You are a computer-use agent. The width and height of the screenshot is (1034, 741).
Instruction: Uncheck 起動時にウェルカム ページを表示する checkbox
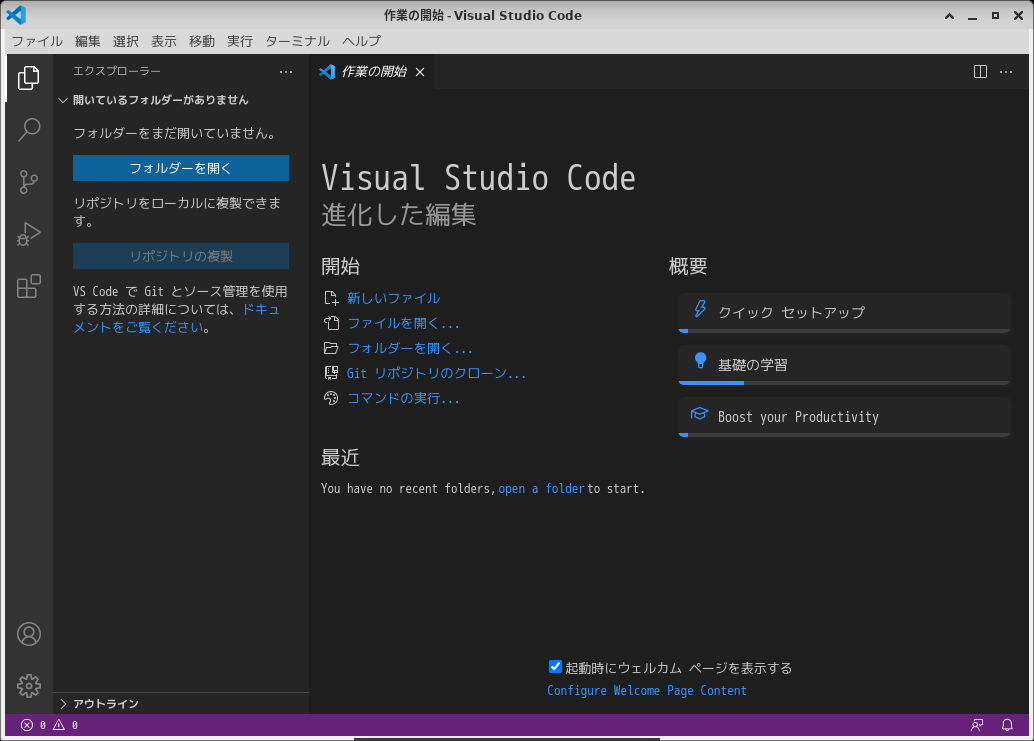click(x=555, y=667)
